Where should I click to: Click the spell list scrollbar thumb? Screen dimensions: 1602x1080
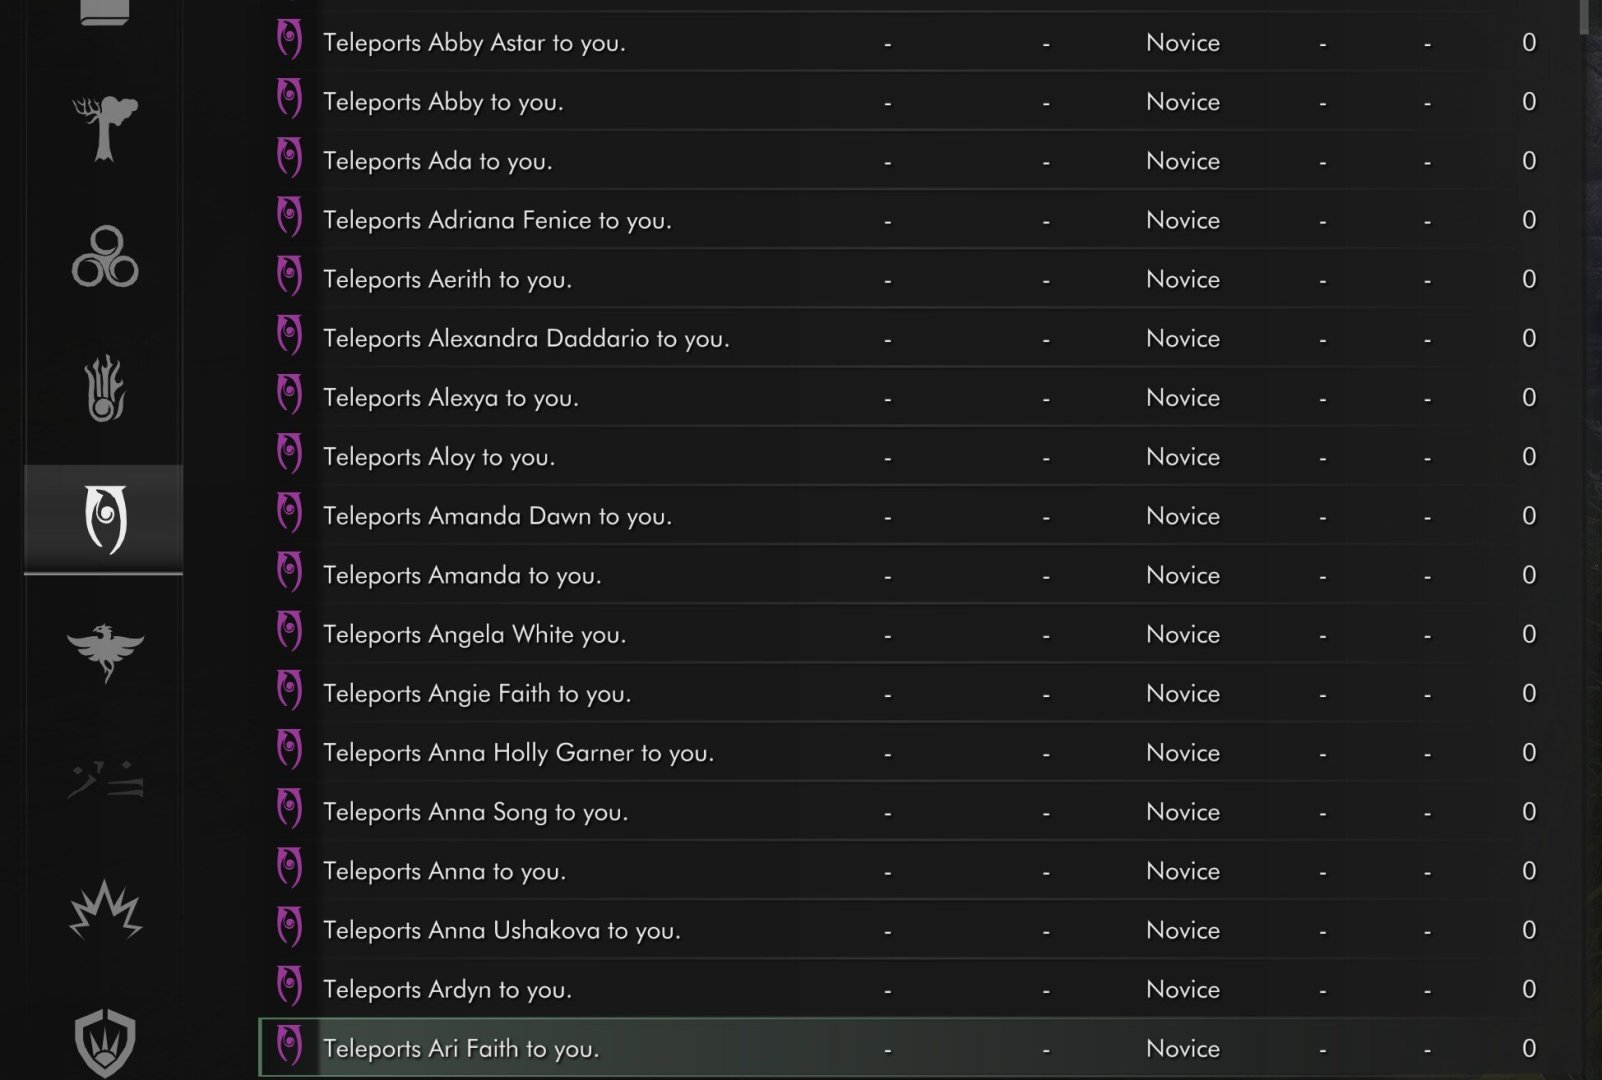coord(1583,17)
